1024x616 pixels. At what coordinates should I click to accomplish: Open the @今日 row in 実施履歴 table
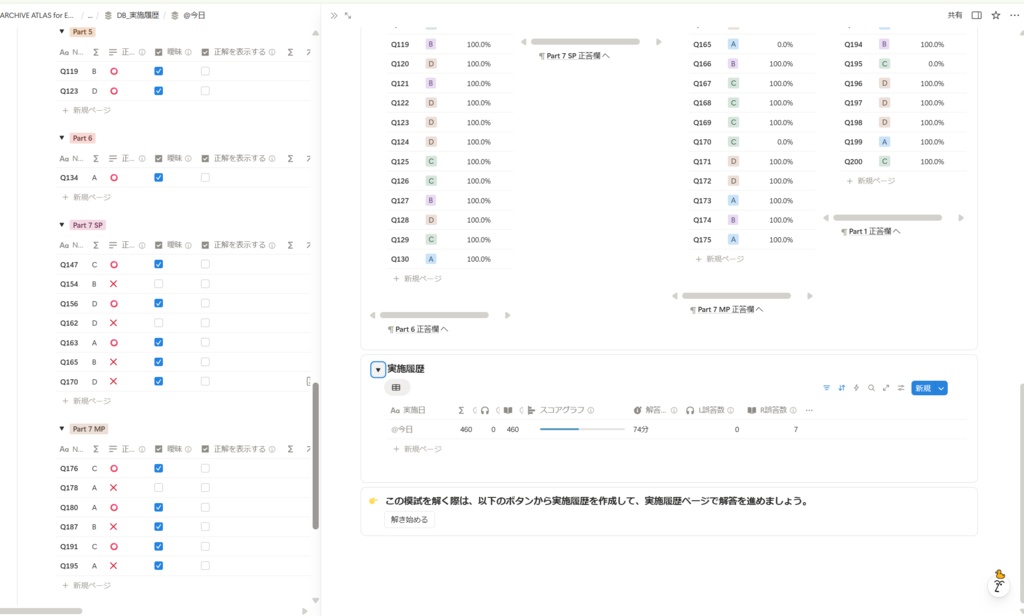pos(402,429)
